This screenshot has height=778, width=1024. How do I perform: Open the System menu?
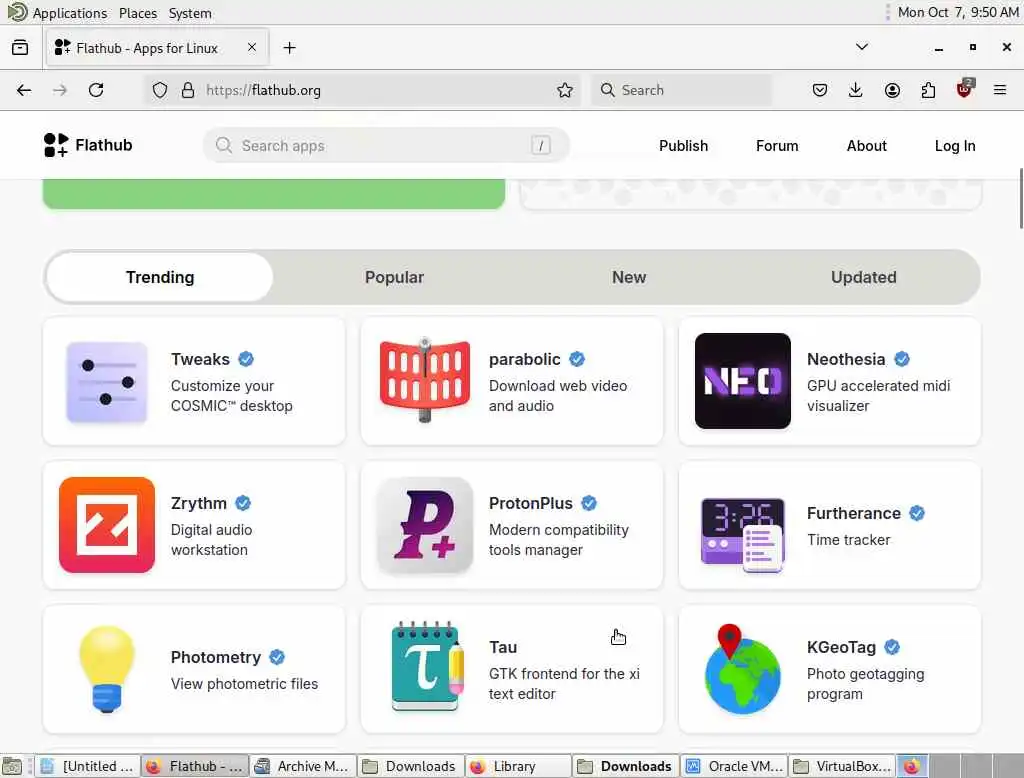coord(190,13)
